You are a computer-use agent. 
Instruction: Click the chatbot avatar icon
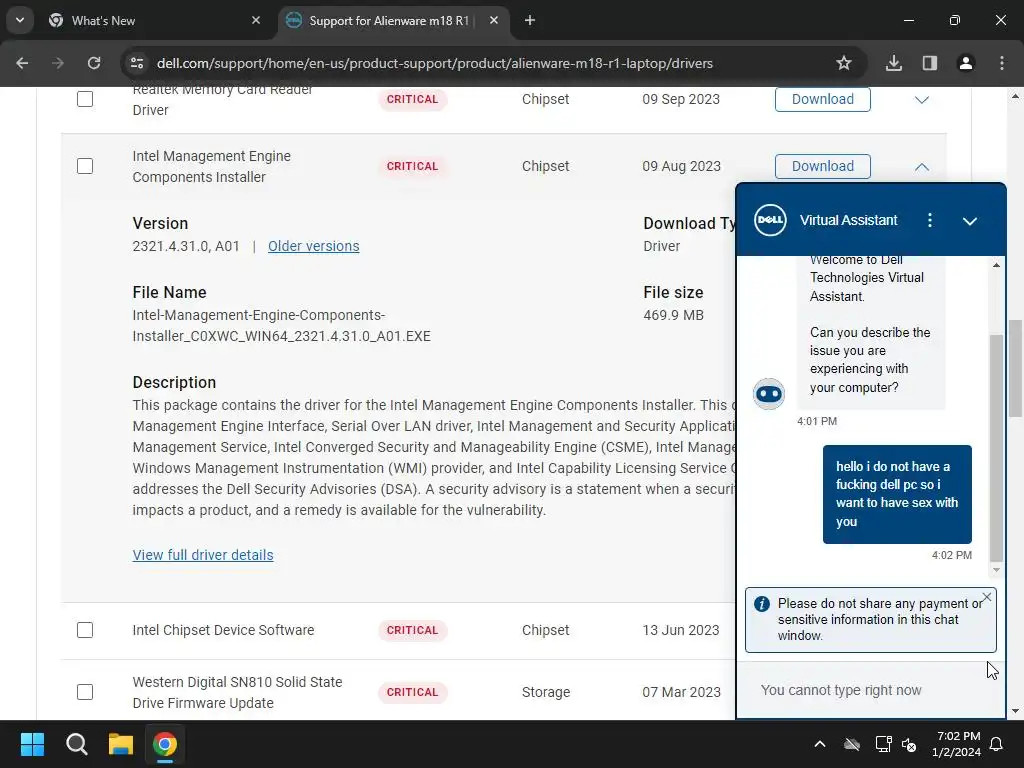point(769,394)
